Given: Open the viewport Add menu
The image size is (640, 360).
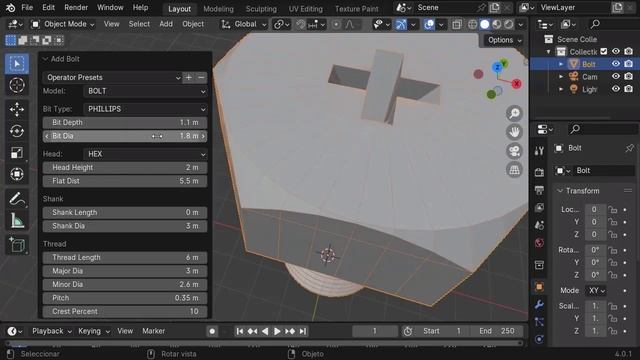Looking at the screenshot, I should (166, 24).
